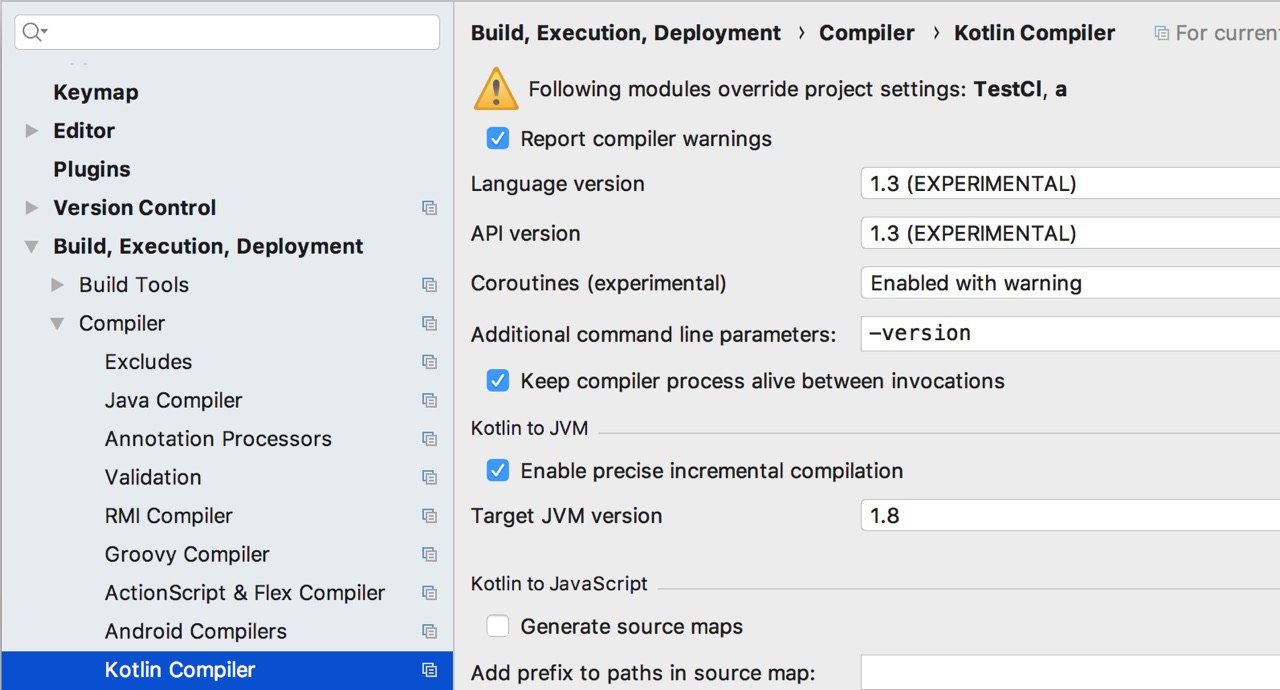Collapse Build, Execution, Deployment node
1280x690 pixels.
[x=32, y=247]
